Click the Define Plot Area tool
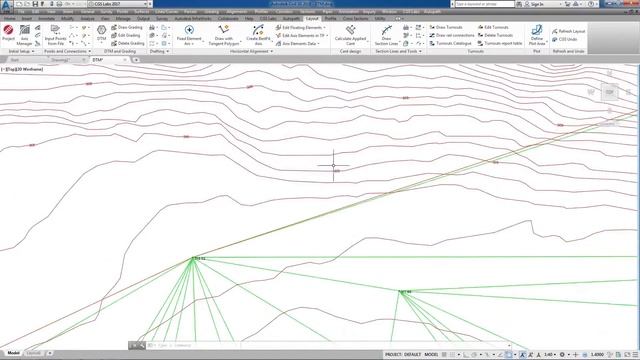This screenshot has width=640, height=360. point(537,35)
